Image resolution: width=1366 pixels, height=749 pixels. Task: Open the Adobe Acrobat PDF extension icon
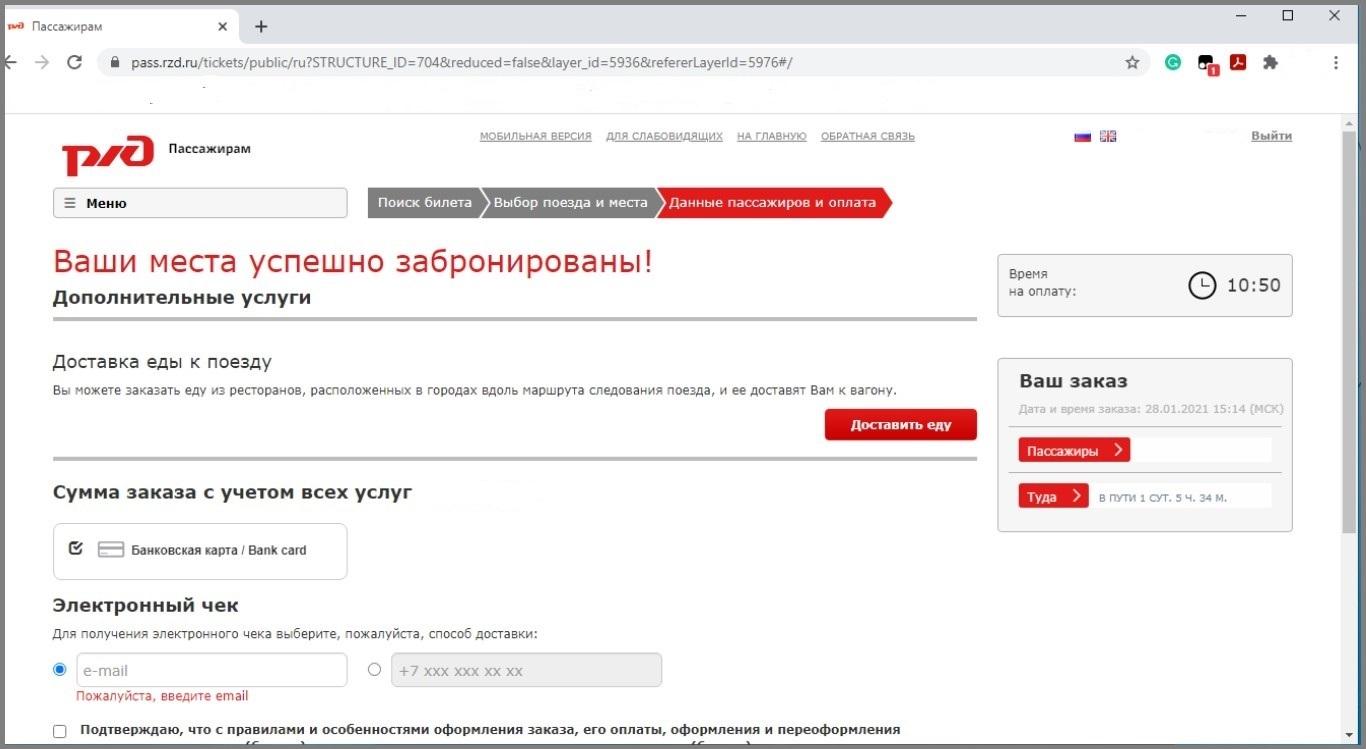(1238, 63)
